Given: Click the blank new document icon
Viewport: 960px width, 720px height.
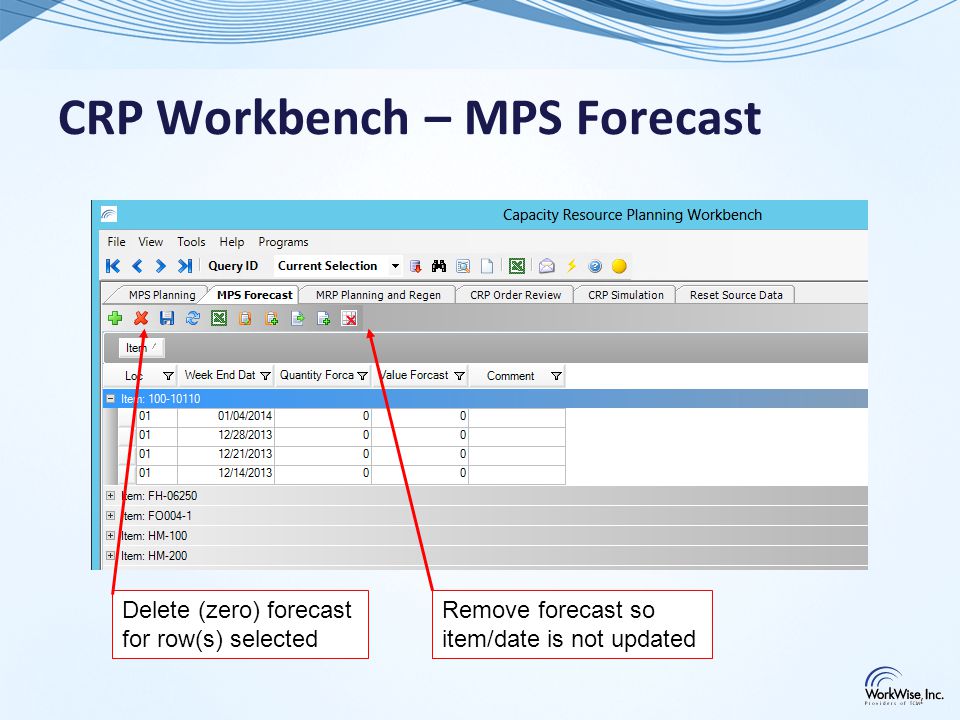Looking at the screenshot, I should click(x=487, y=266).
